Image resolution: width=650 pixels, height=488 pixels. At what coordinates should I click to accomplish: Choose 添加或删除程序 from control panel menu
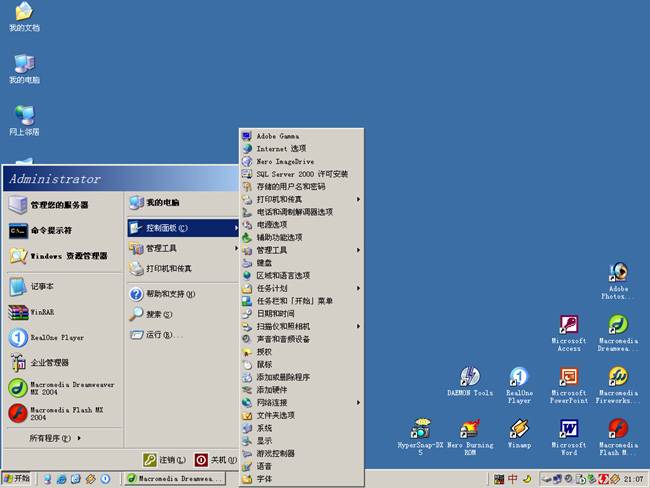click(283, 377)
